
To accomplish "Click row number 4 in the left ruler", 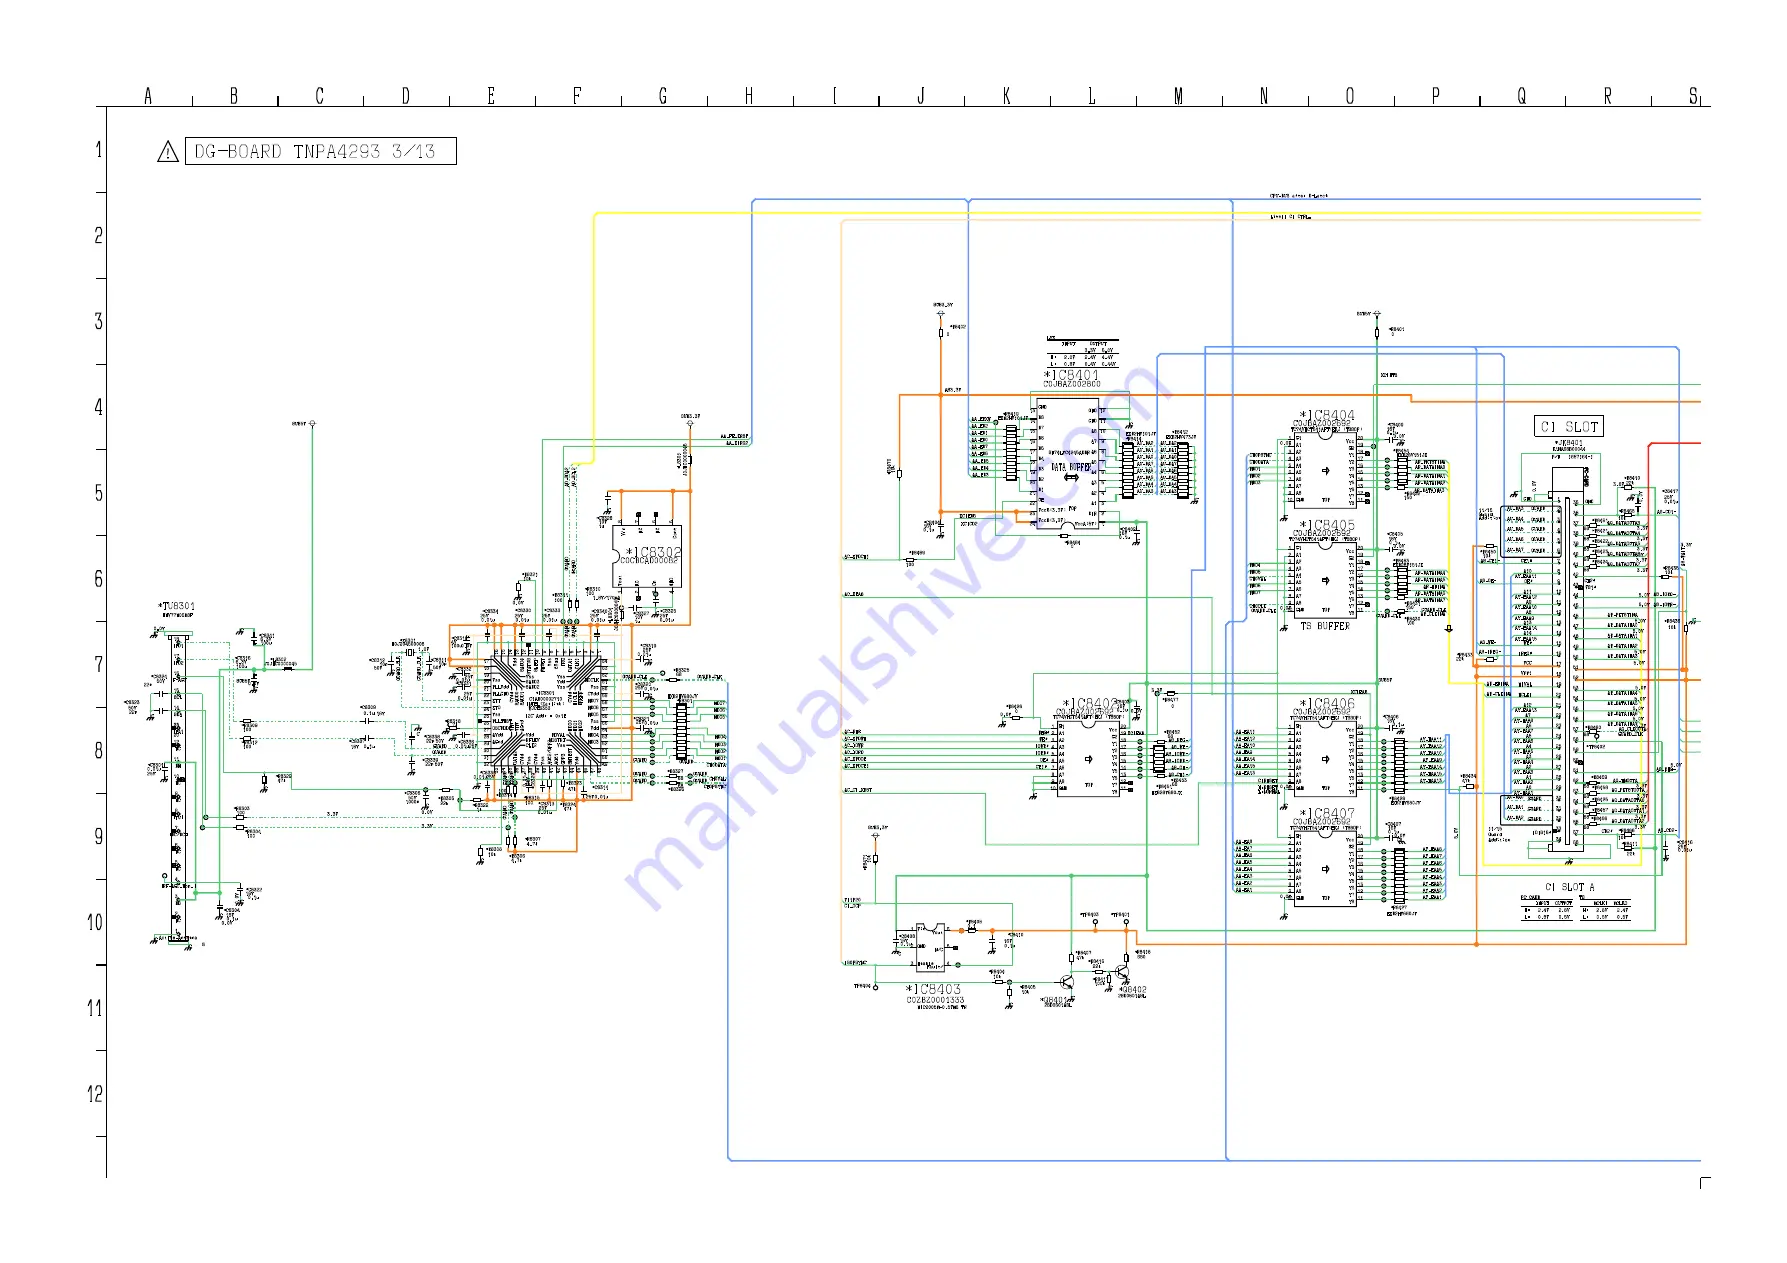I will coord(98,407).
